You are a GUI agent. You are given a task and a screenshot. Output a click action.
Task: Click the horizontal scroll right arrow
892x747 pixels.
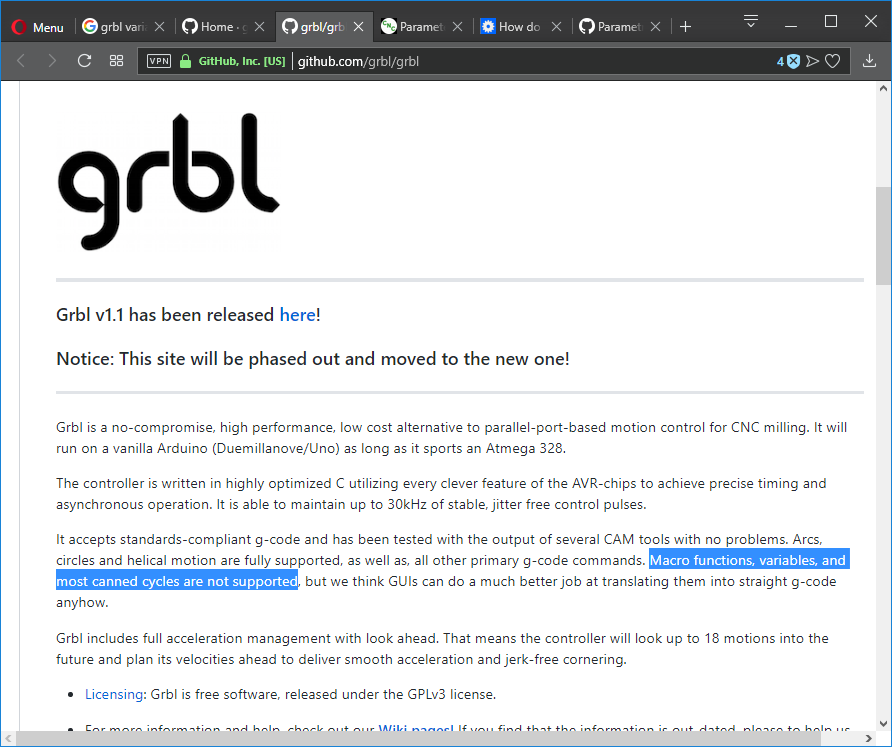869,738
